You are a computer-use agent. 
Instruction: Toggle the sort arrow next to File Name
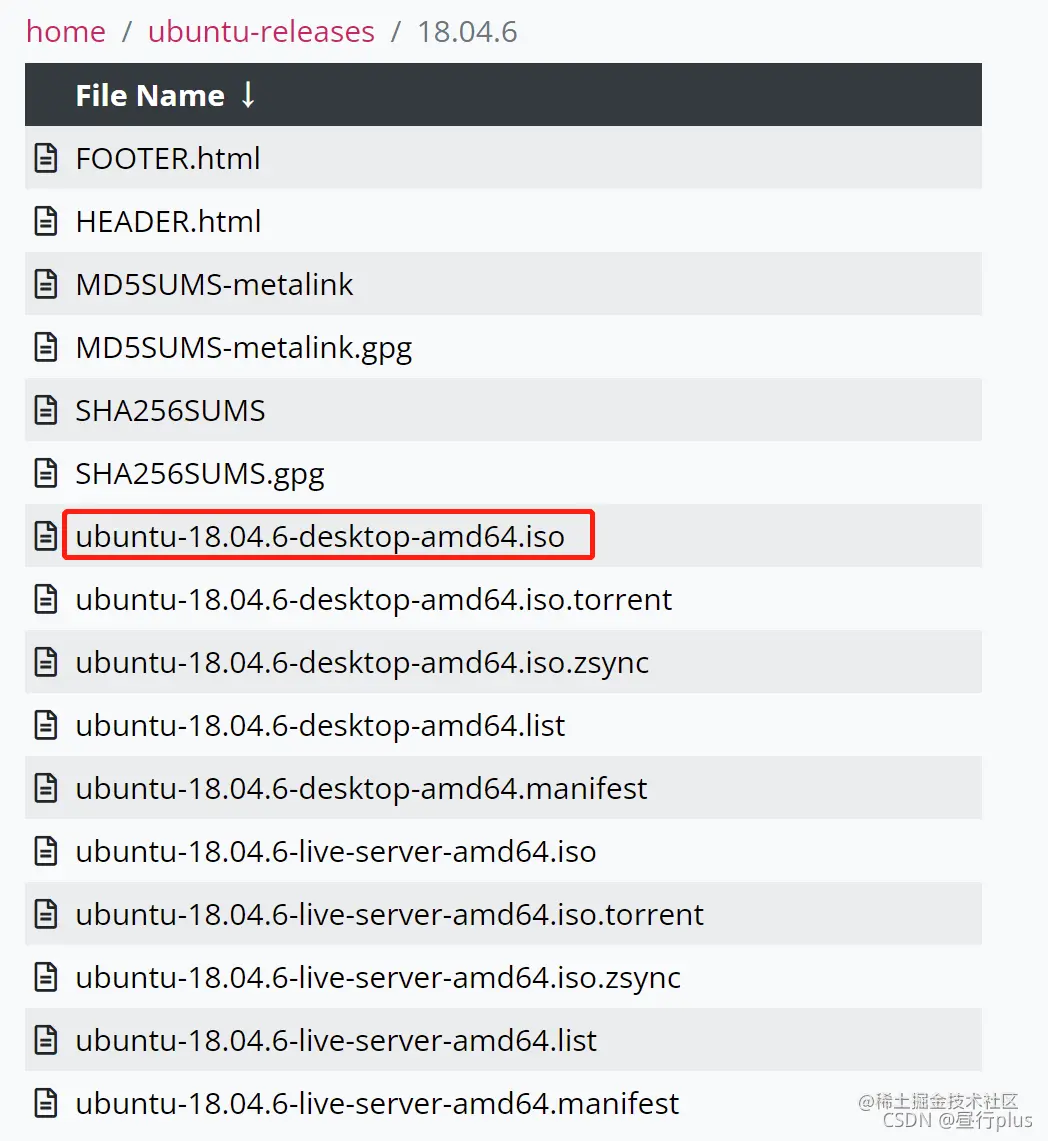coord(248,95)
